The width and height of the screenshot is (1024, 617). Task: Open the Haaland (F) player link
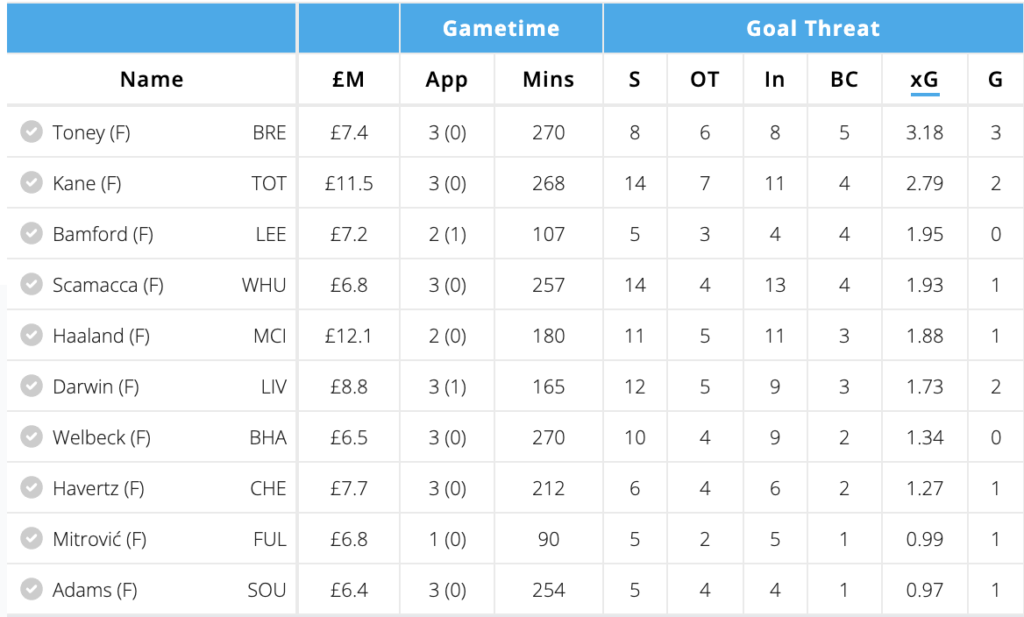tap(101, 336)
